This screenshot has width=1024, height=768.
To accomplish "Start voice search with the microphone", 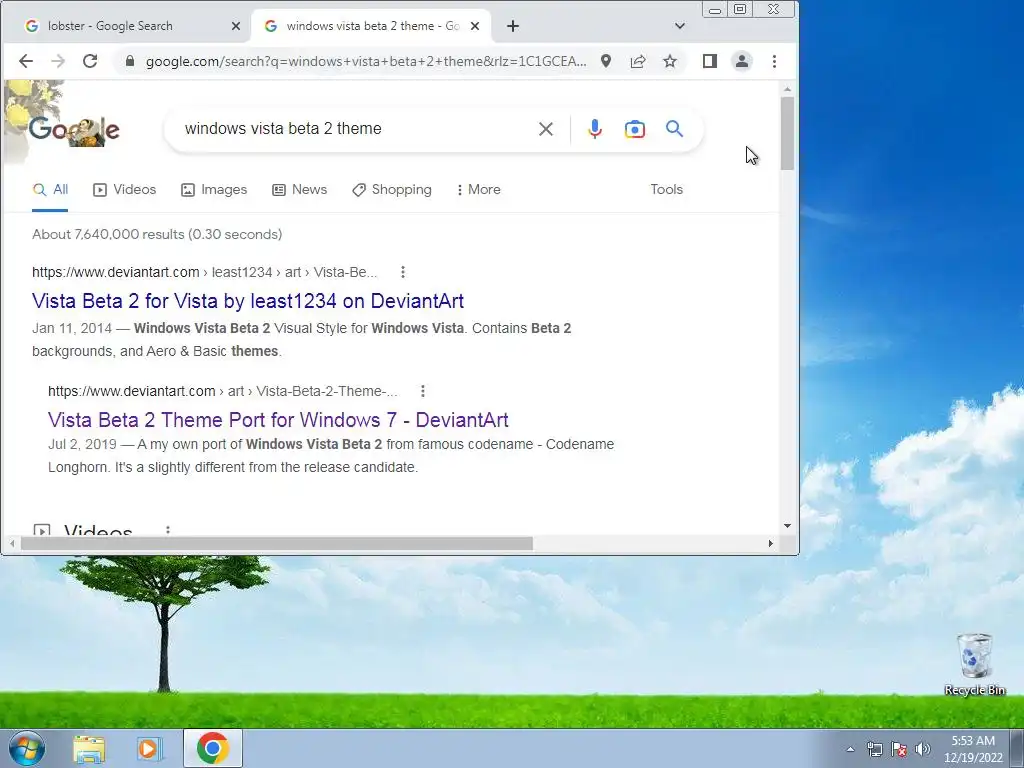I will pos(594,129).
